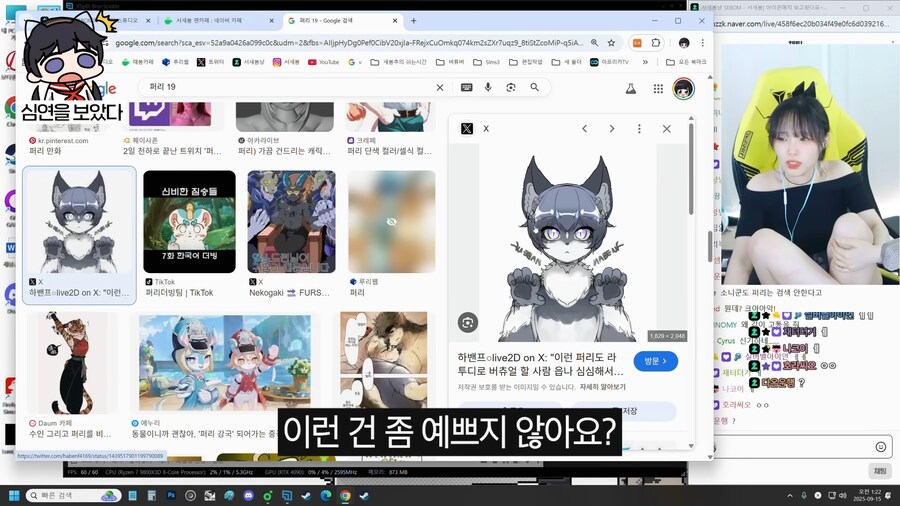Open the Nekogaki FURS X image result
The height and width of the screenshot is (506, 900).
[x=292, y=221]
